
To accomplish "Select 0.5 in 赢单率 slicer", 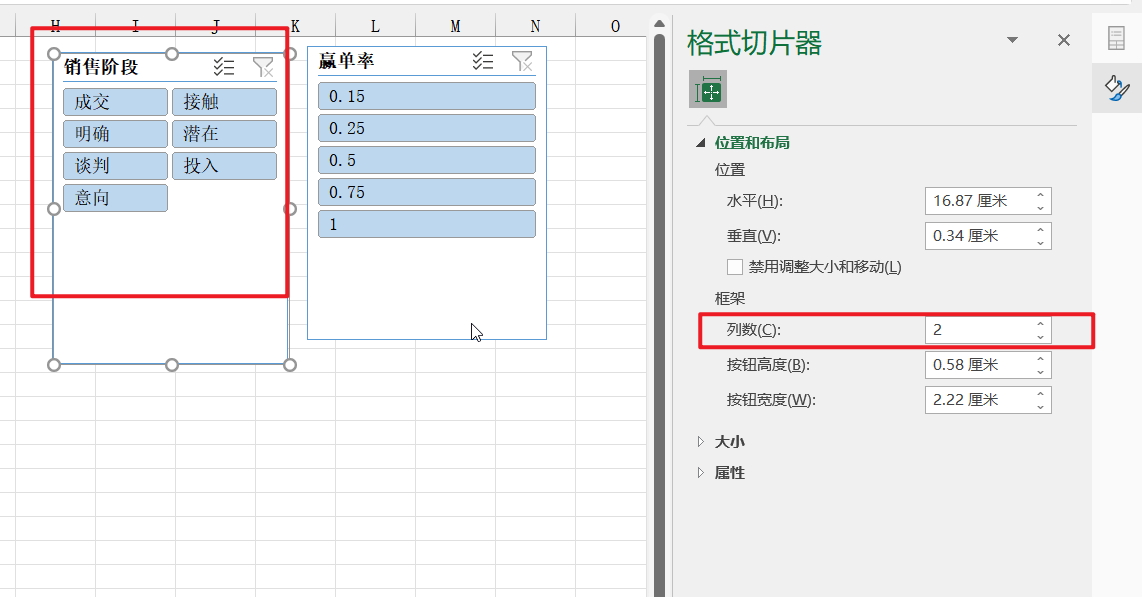I will tap(427, 160).
